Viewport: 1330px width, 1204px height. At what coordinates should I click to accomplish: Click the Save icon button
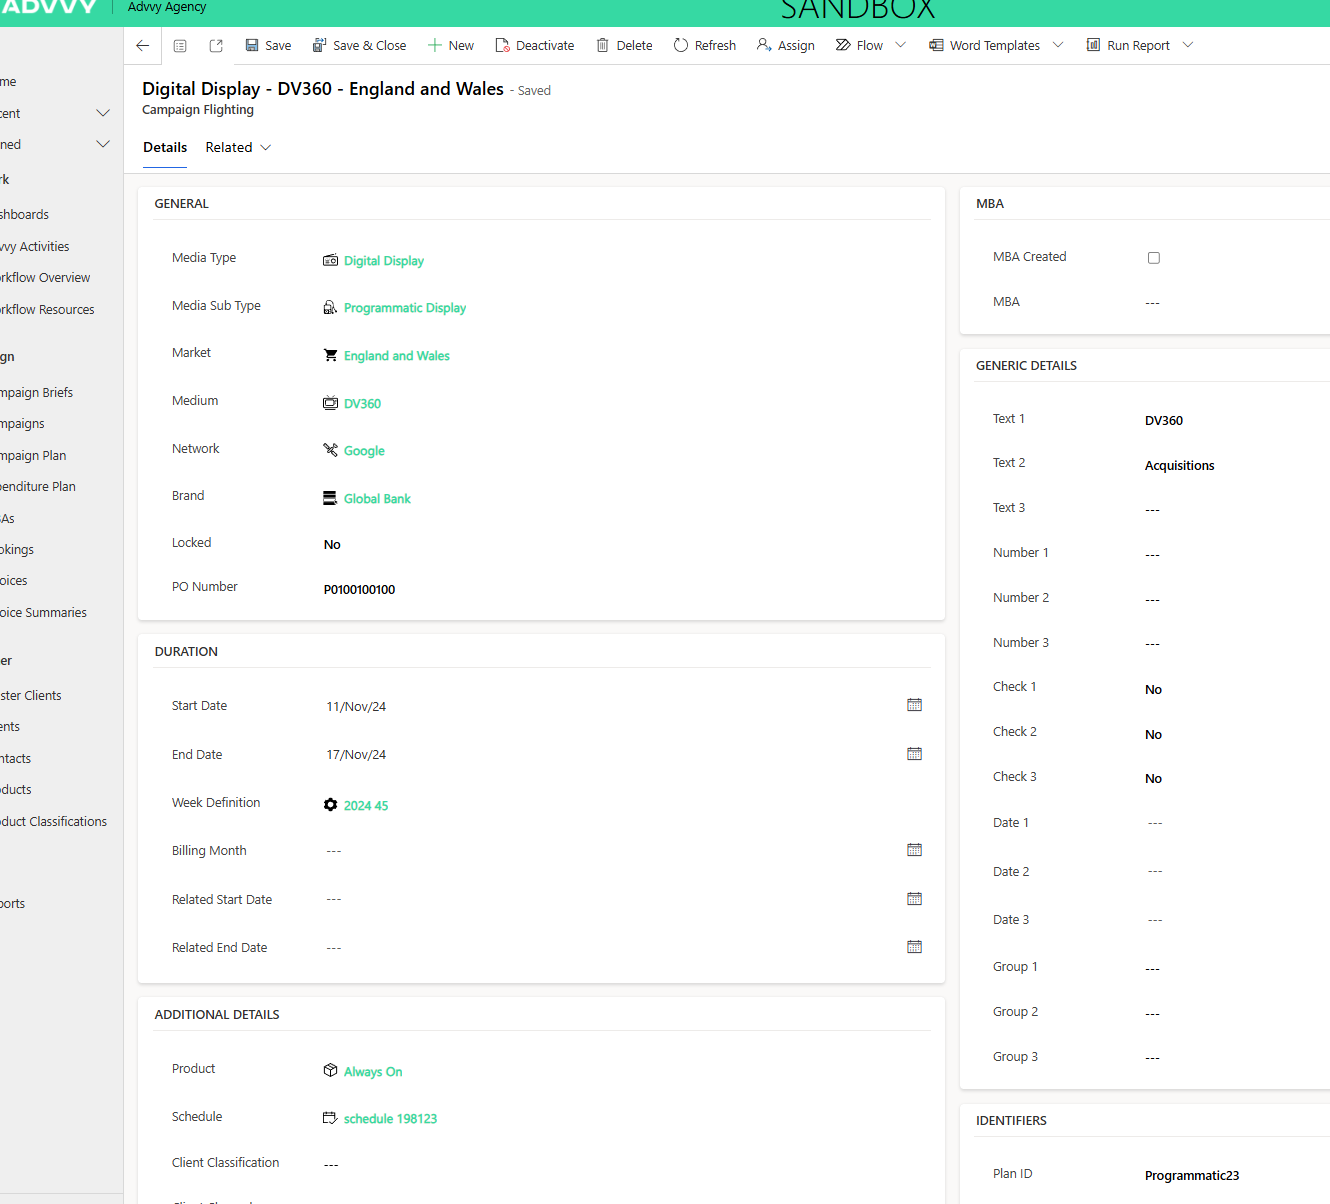[x=253, y=46]
